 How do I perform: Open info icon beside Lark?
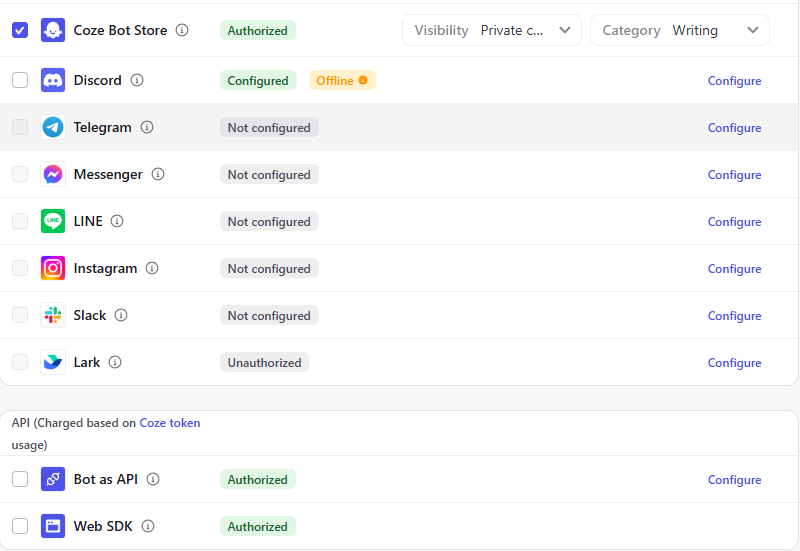click(115, 362)
